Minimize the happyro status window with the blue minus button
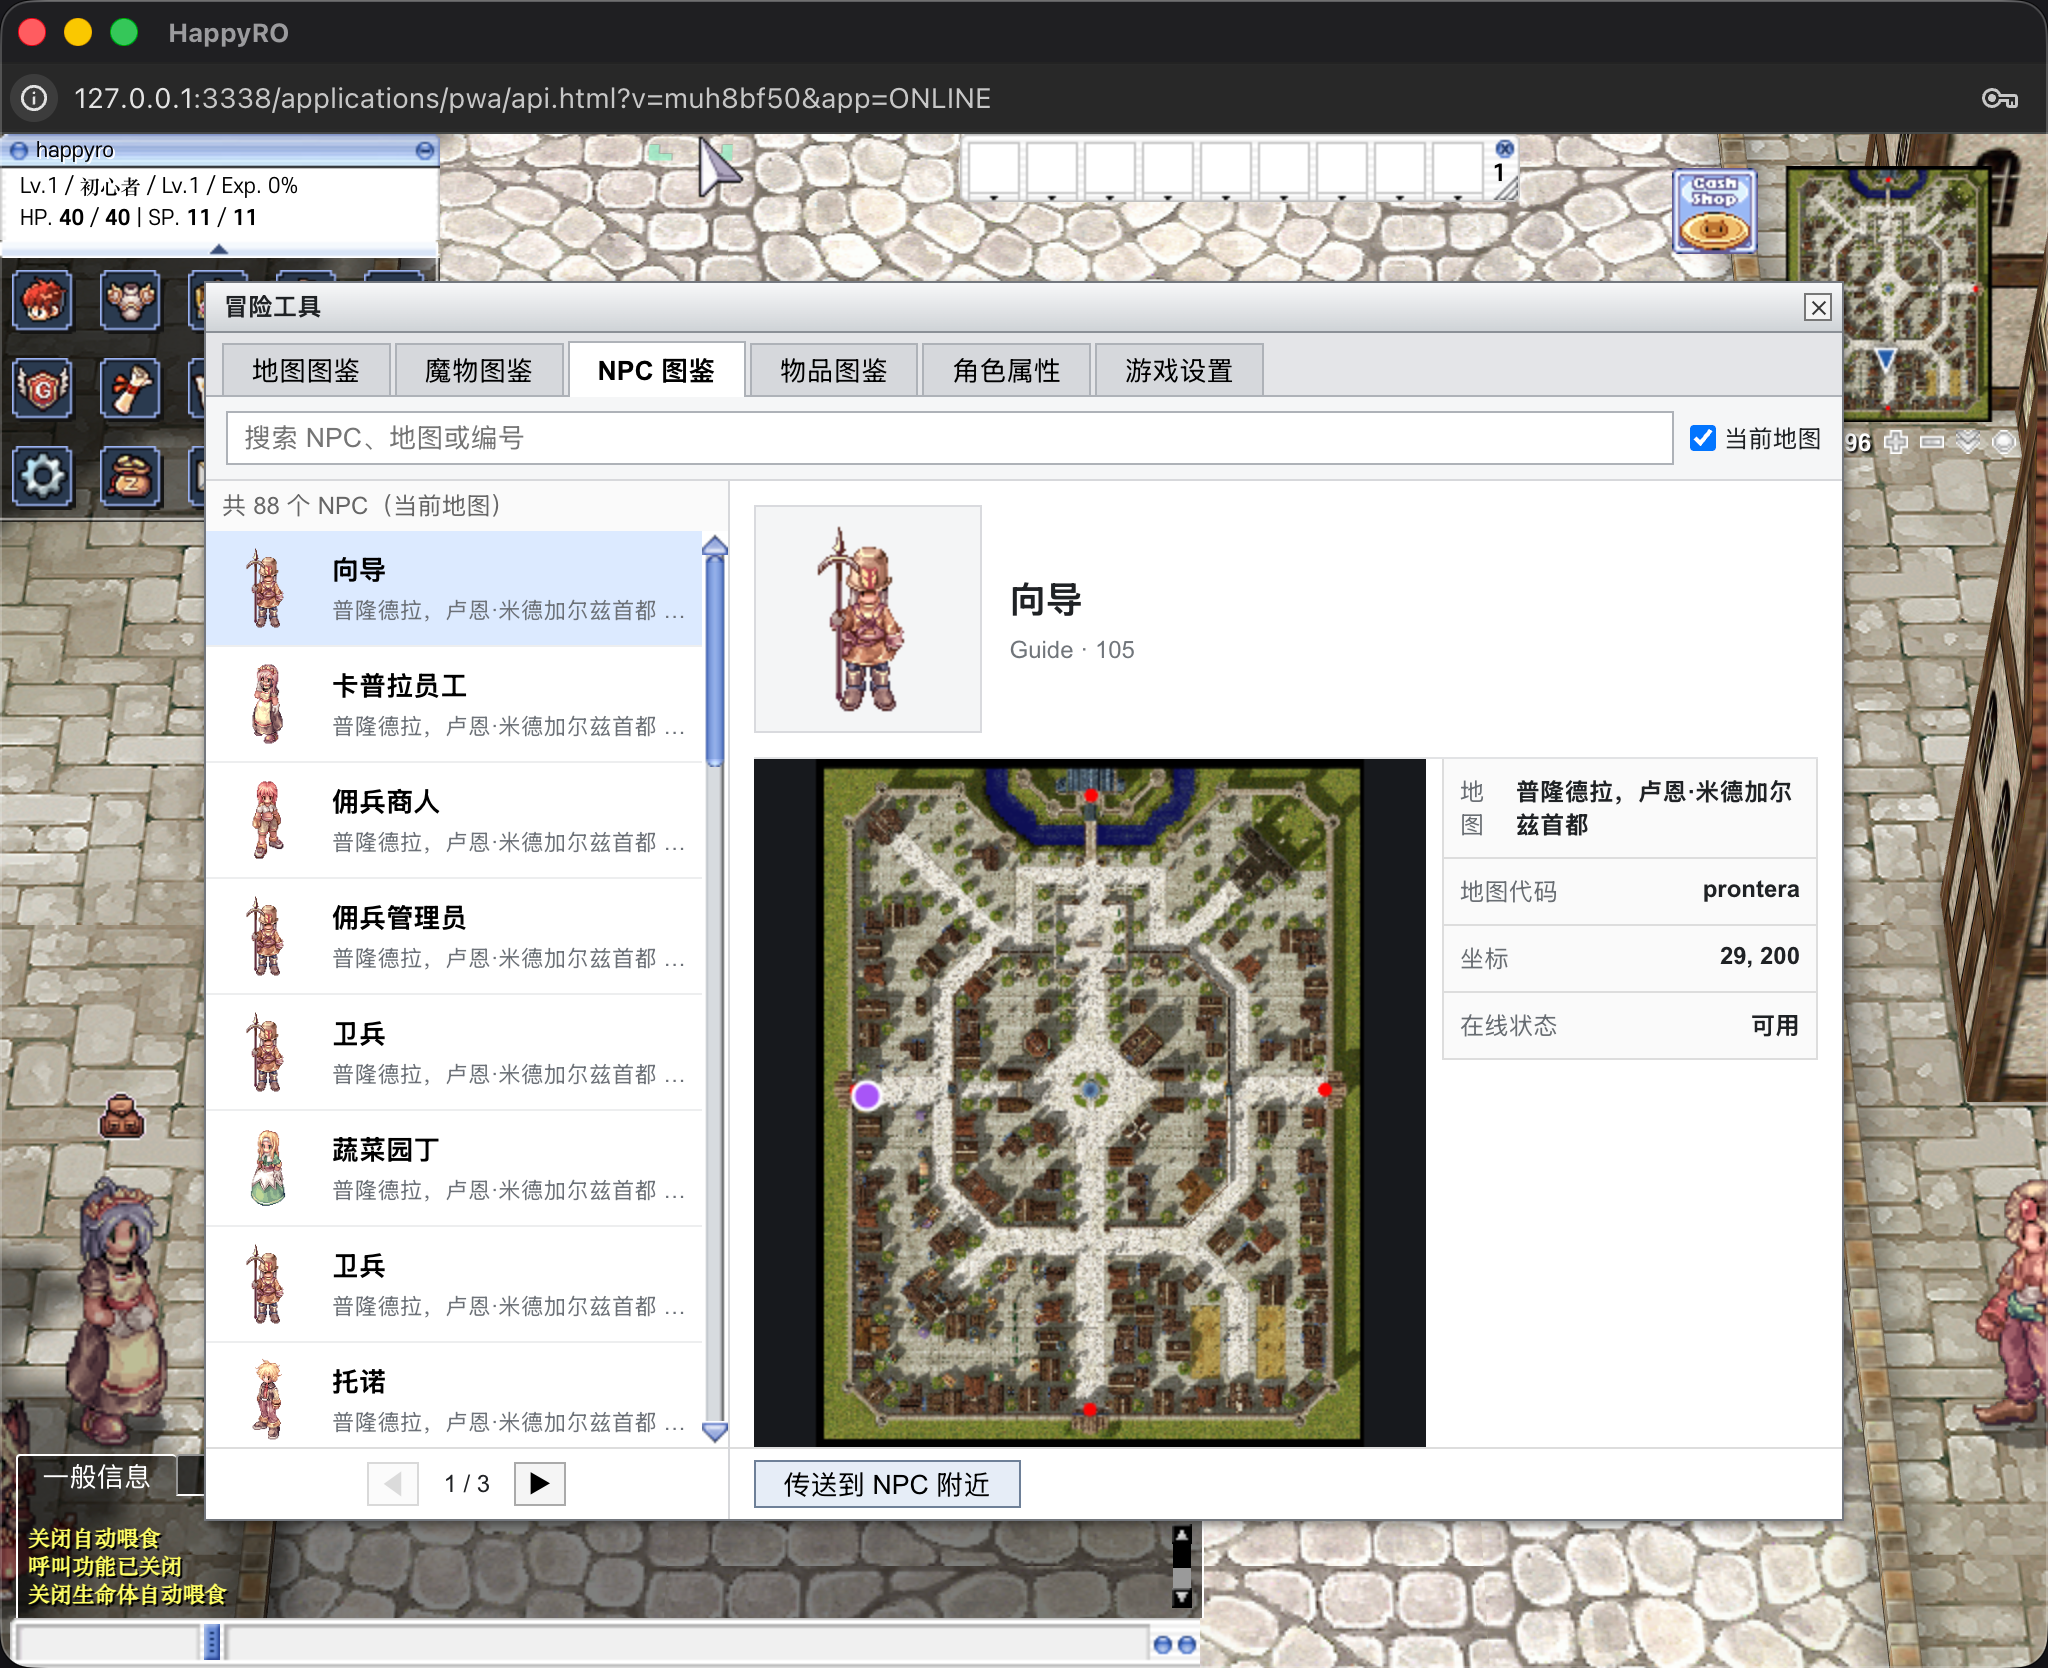This screenshot has height=1668, width=2048. tap(425, 150)
